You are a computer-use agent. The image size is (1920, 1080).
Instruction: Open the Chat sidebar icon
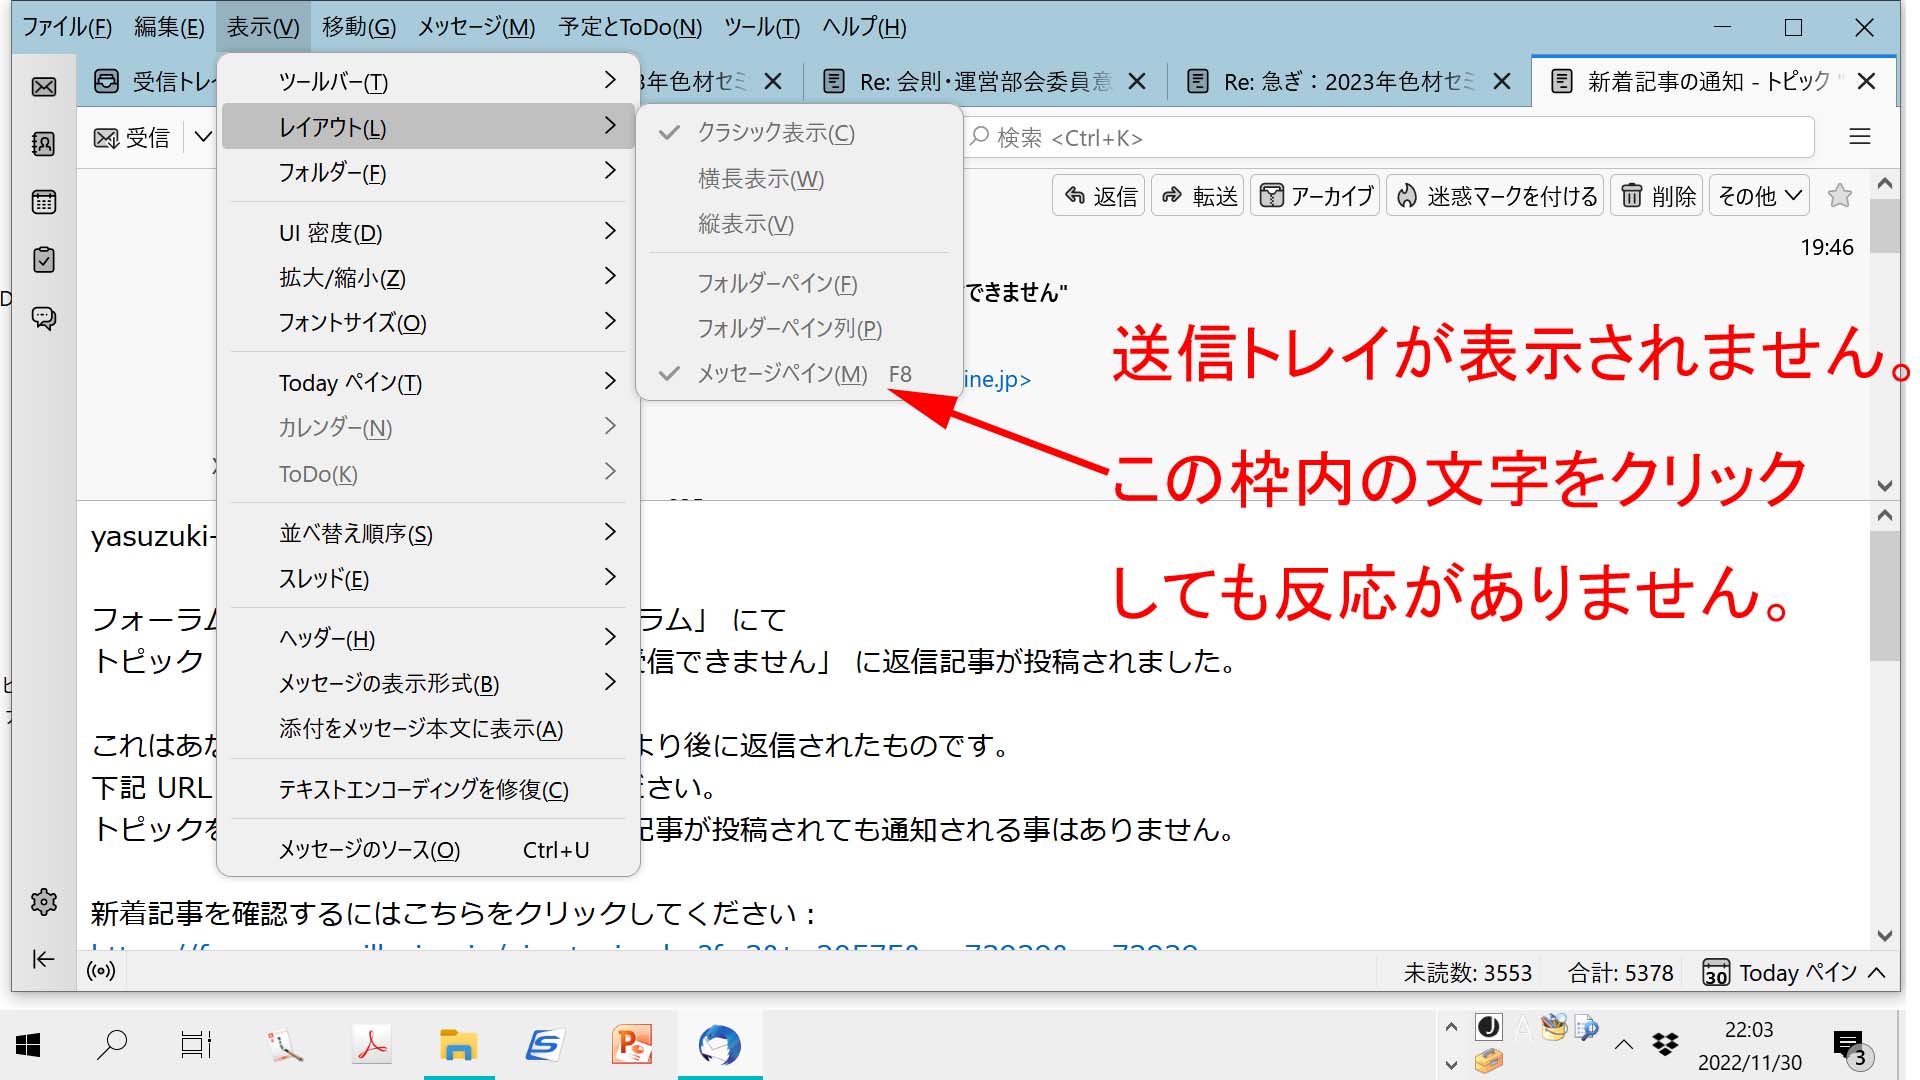click(44, 318)
